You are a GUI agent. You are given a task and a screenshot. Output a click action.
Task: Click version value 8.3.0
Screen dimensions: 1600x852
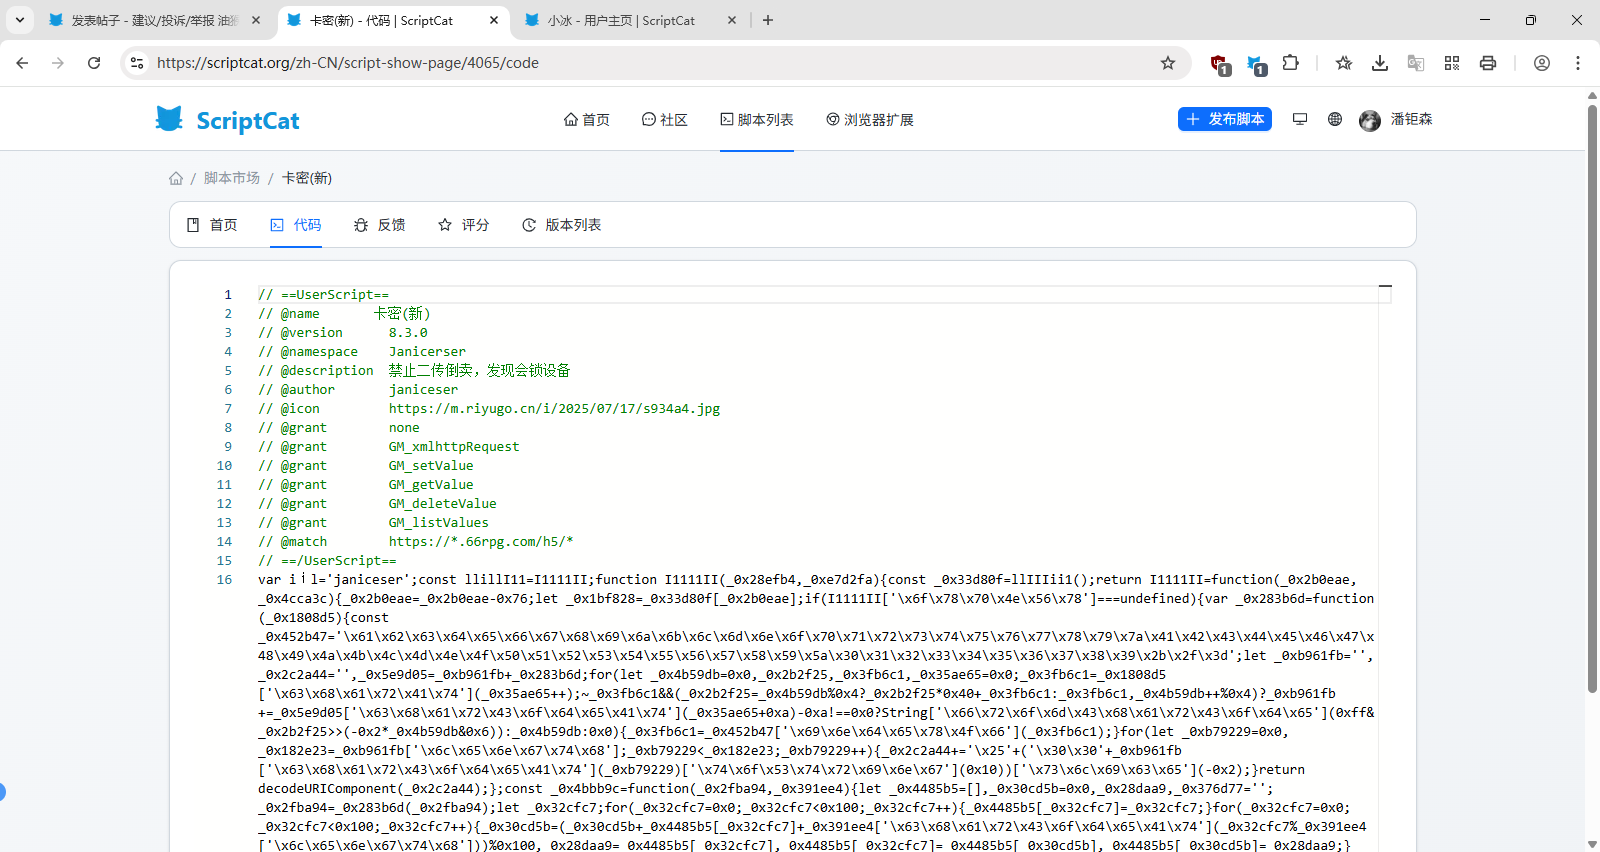click(x=408, y=333)
